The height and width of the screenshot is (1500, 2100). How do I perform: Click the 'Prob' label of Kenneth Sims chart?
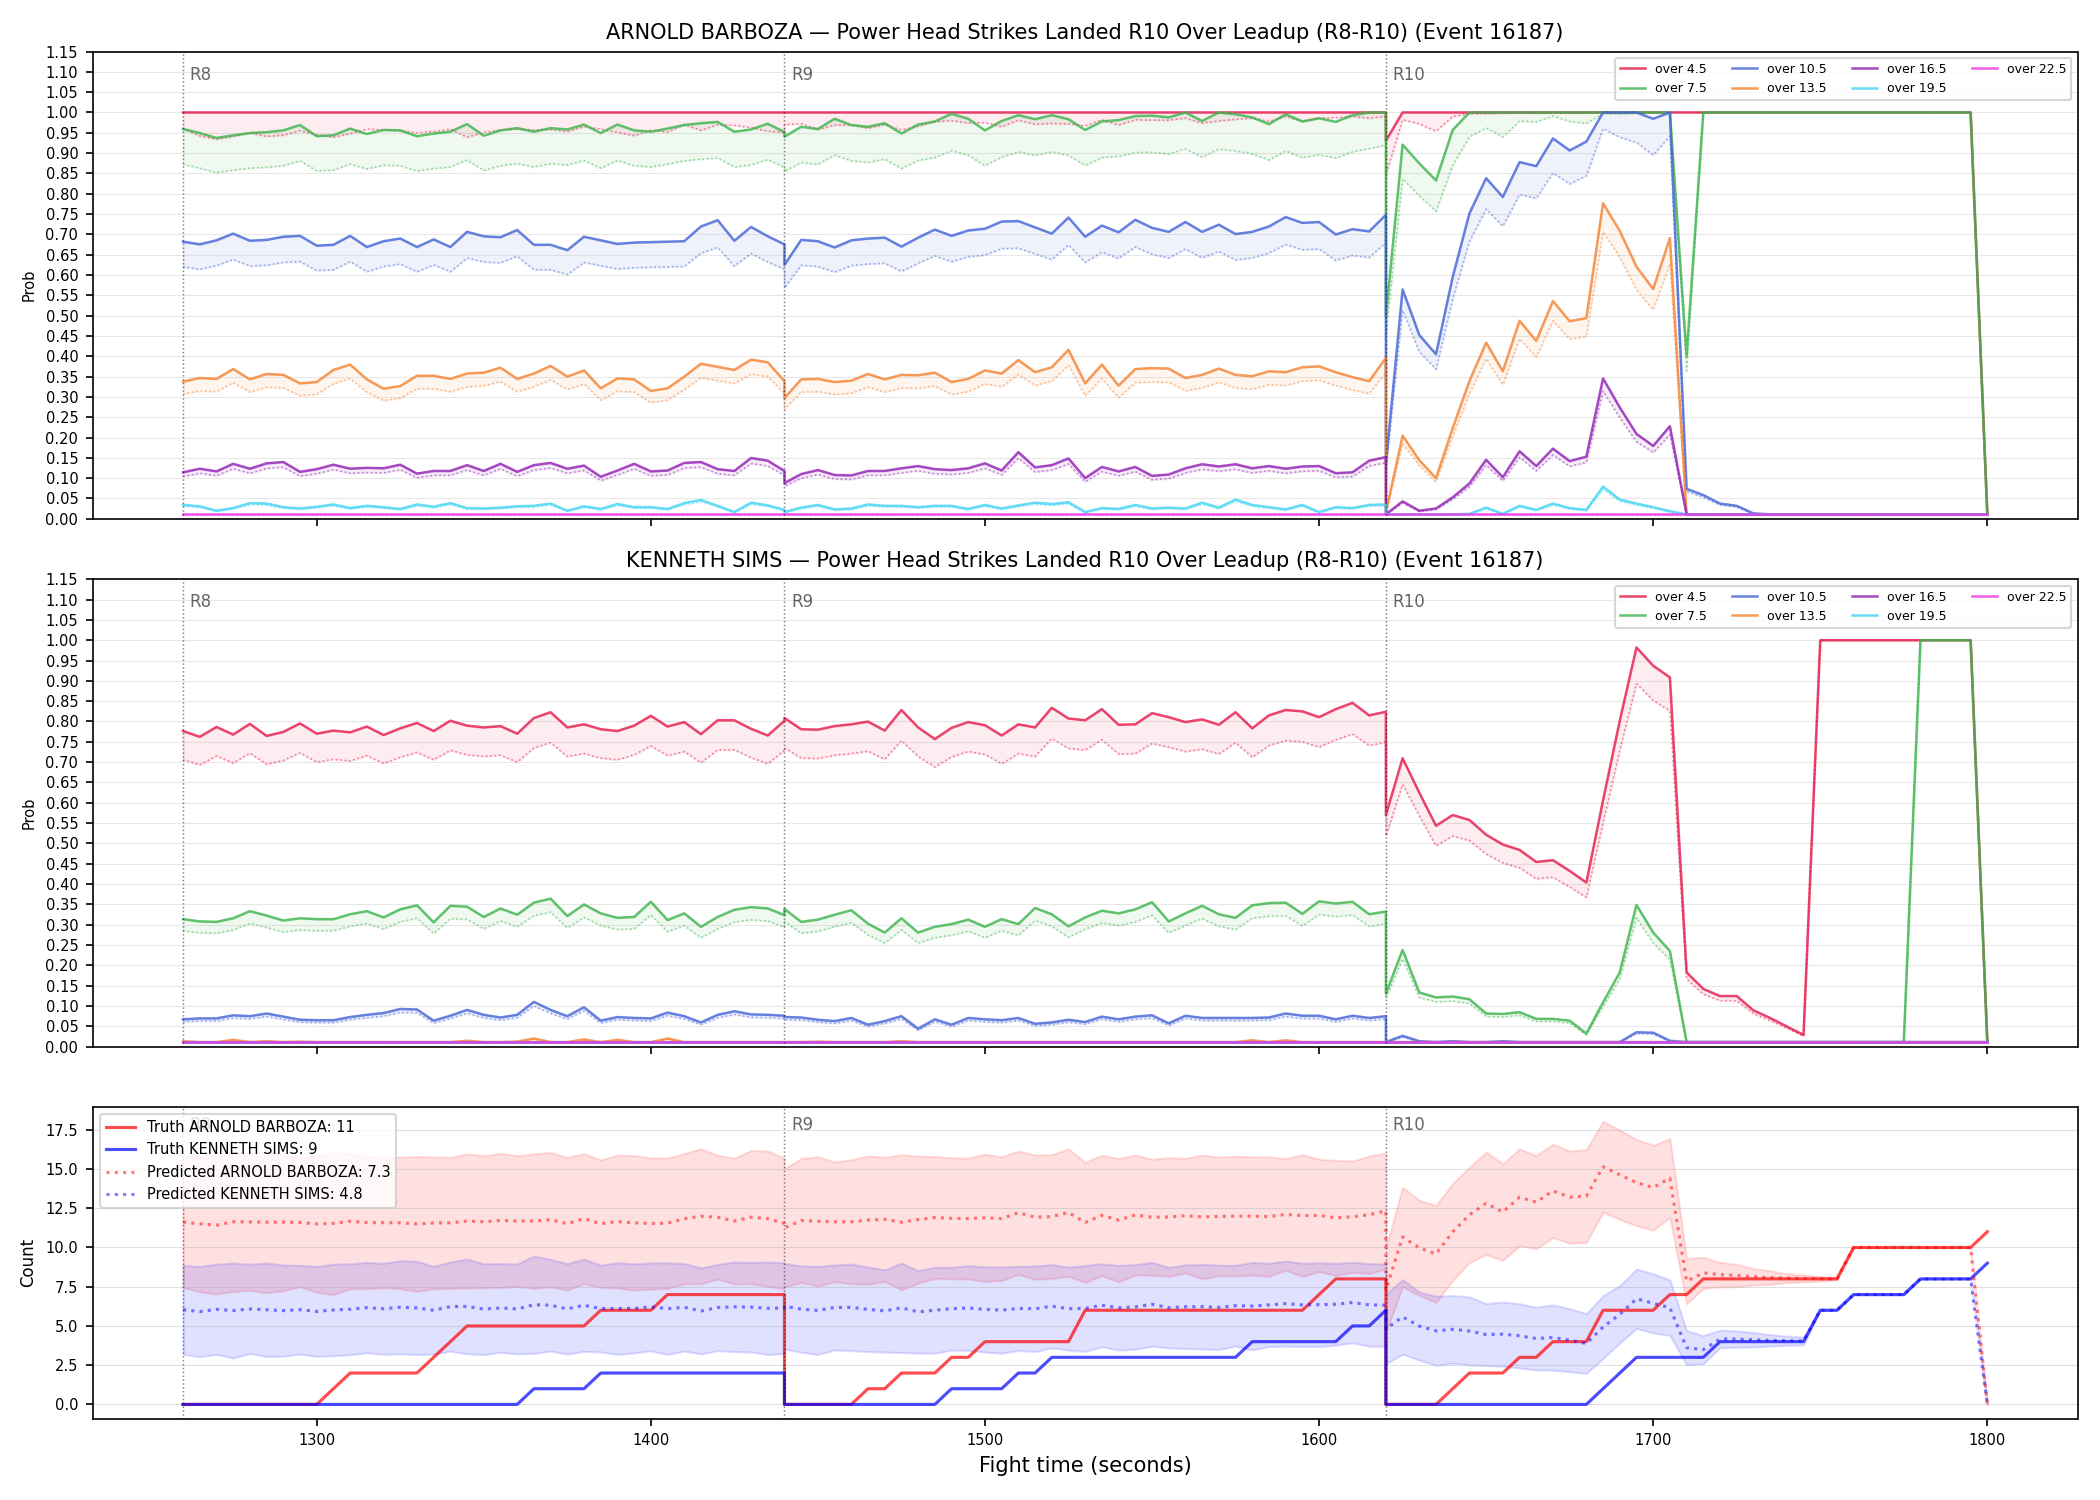(28, 814)
